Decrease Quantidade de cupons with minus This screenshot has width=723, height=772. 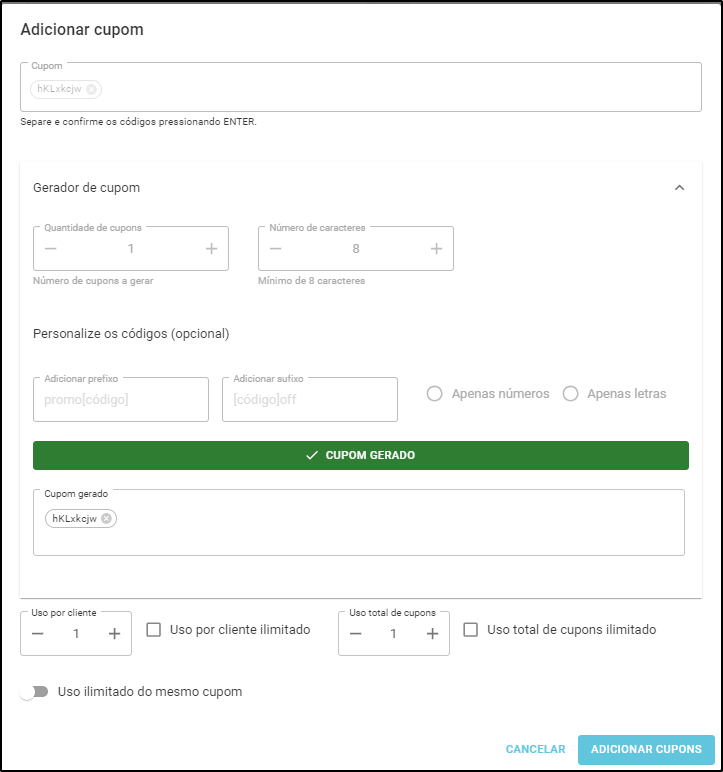click(51, 249)
